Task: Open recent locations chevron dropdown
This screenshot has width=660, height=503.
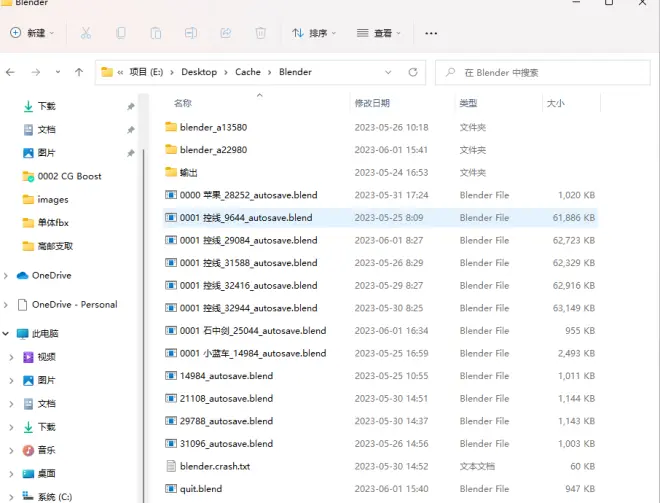Action: [x=58, y=72]
